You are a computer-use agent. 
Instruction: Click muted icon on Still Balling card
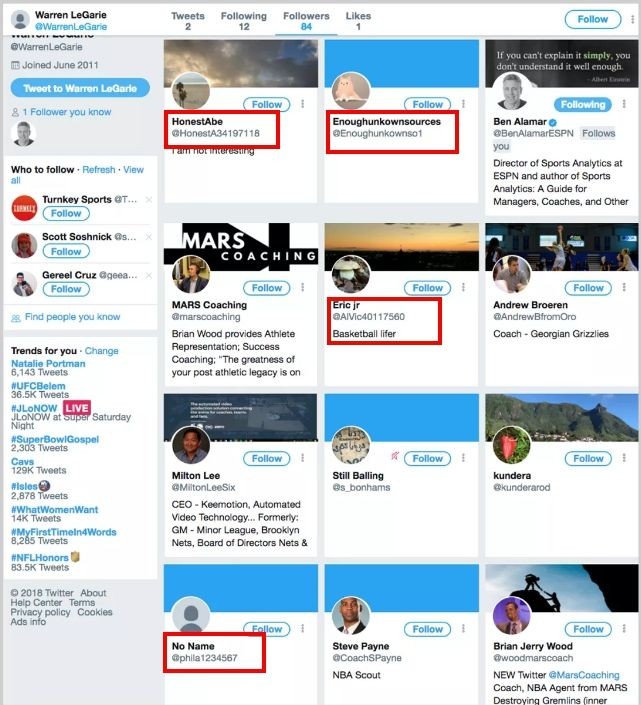point(395,457)
